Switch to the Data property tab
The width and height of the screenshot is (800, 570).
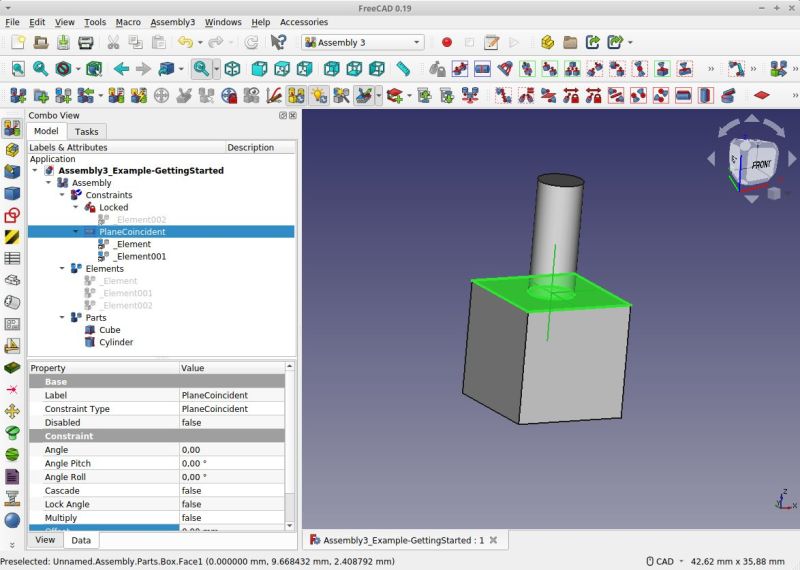[81, 540]
